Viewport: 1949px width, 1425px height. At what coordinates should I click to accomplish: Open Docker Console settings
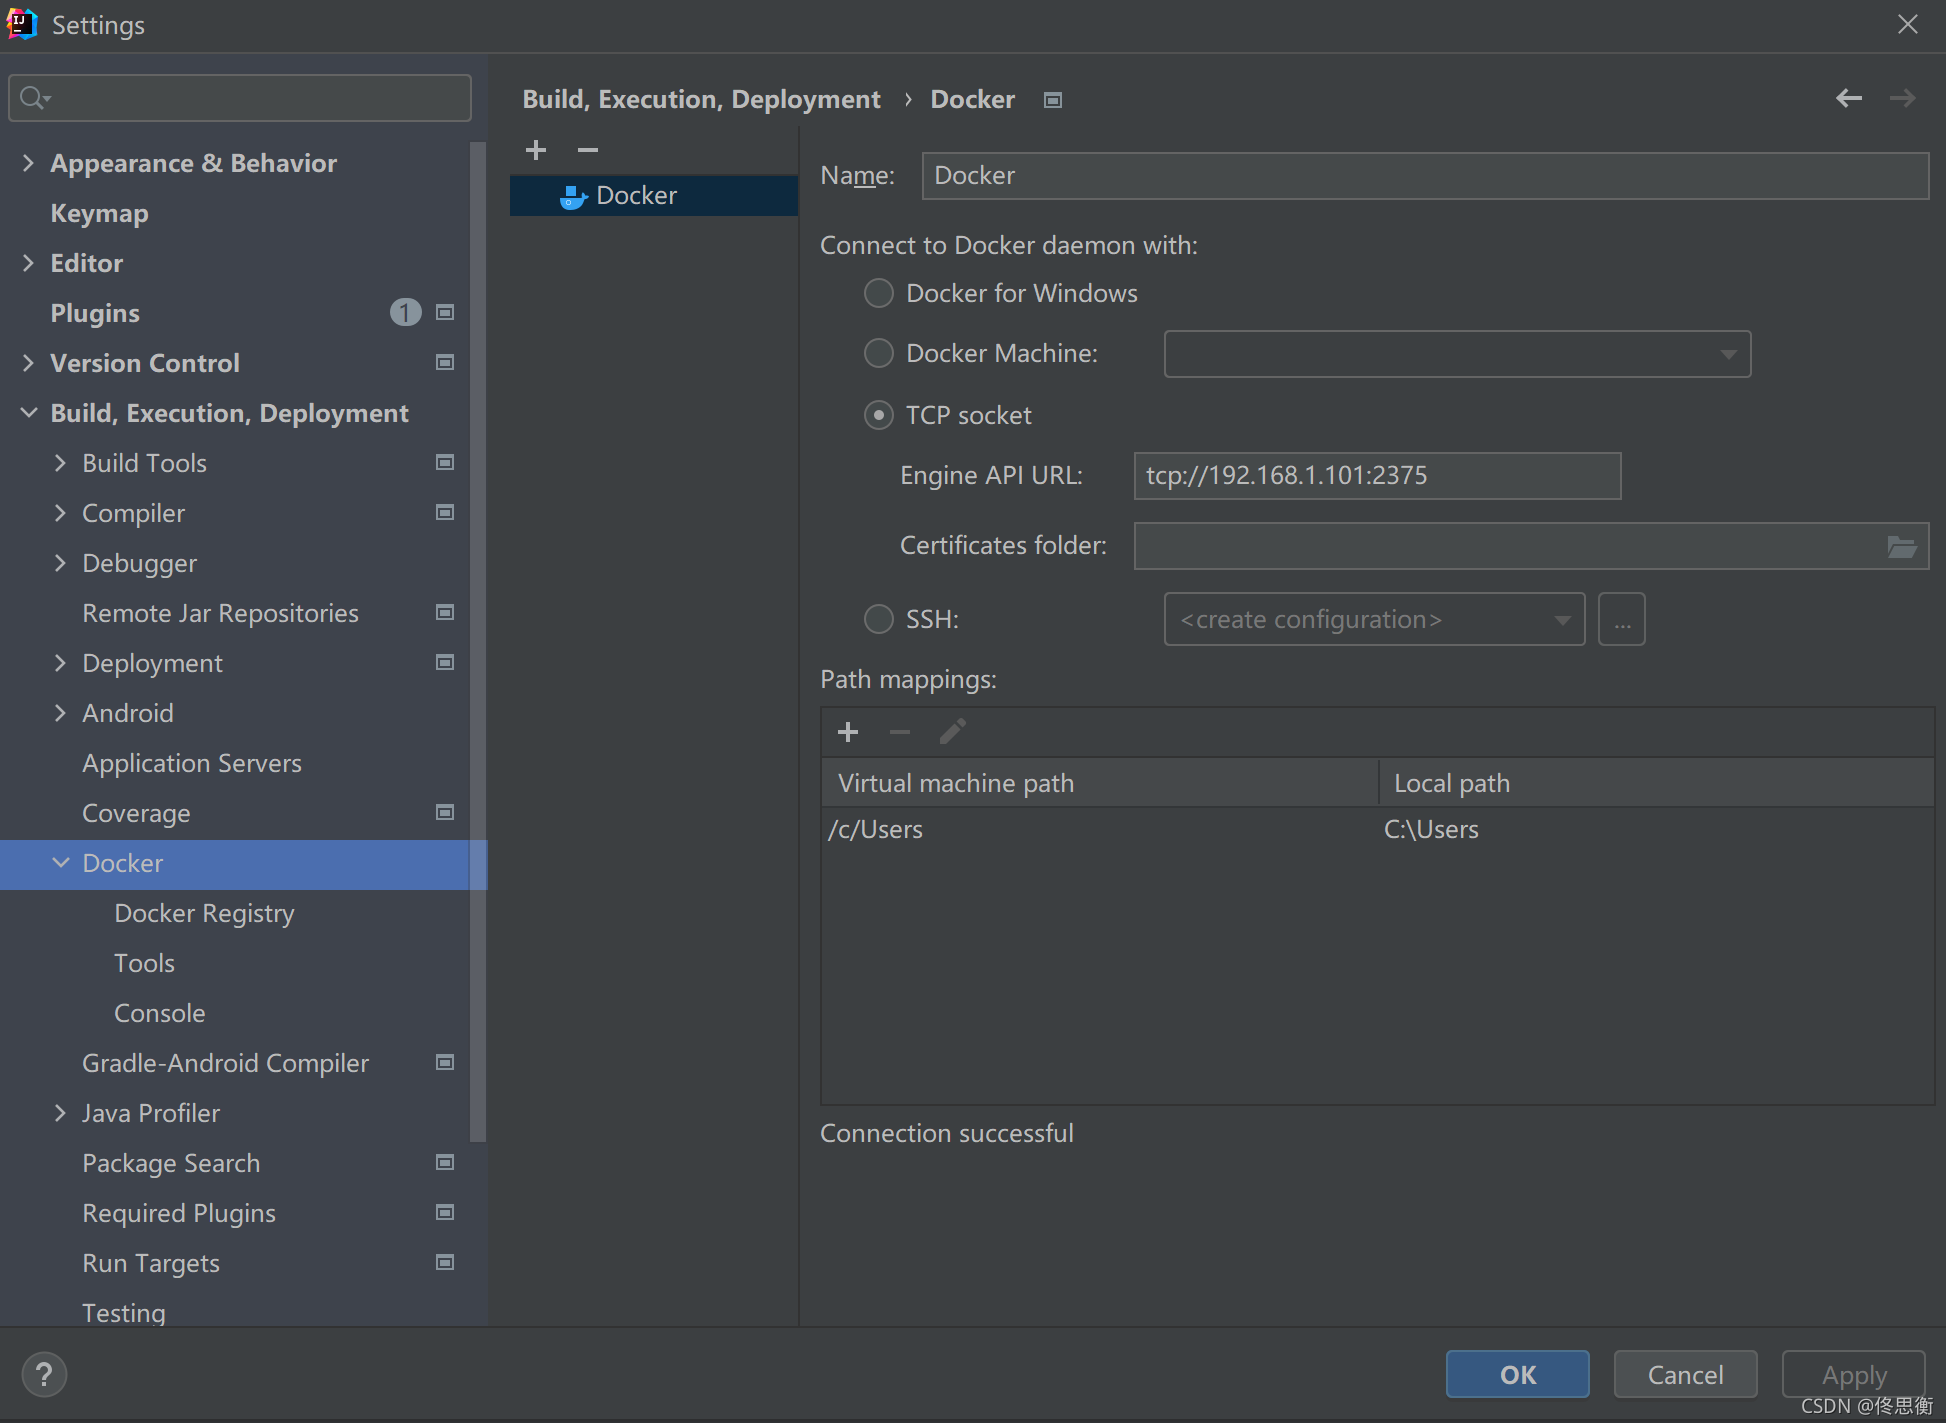(160, 1014)
